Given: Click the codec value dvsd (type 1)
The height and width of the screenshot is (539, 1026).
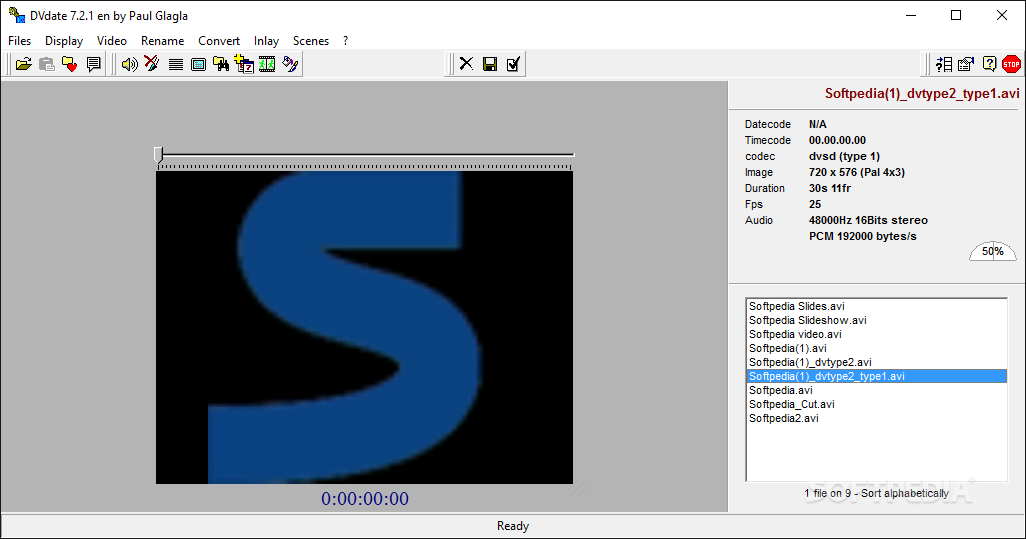Looking at the screenshot, I should 844,156.
